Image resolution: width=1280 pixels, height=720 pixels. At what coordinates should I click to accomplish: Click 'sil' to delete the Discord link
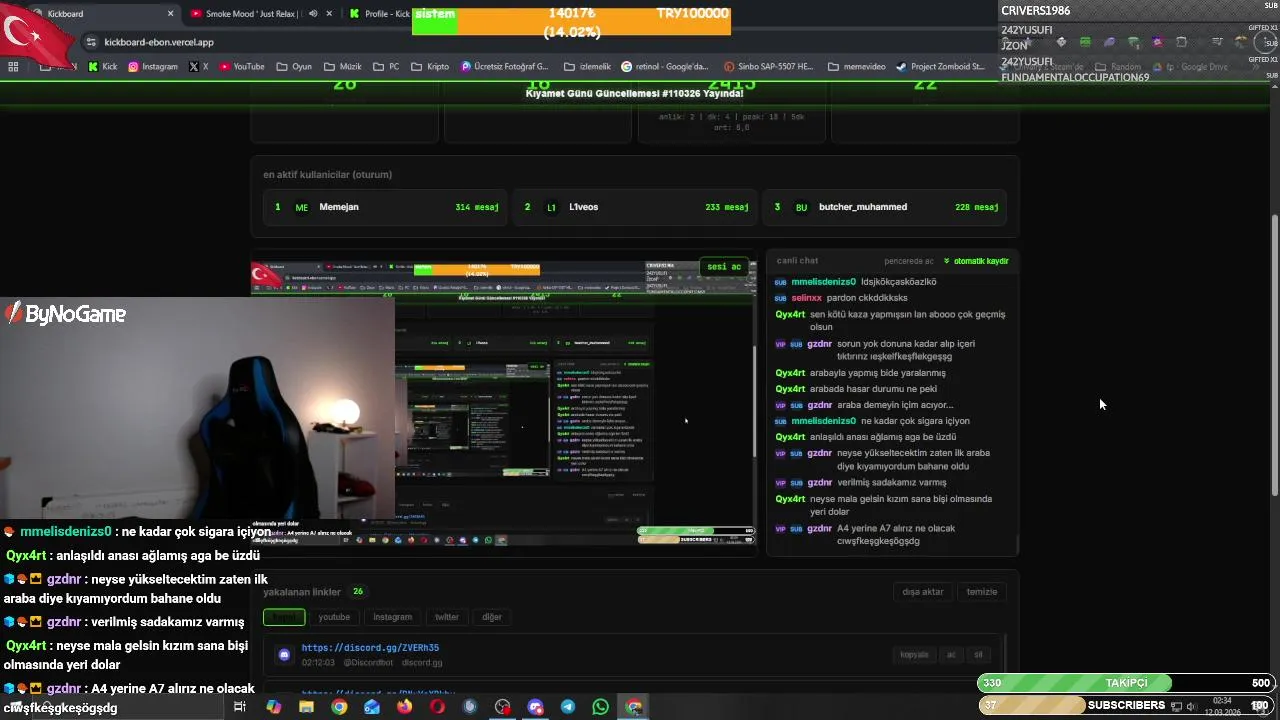point(978,655)
